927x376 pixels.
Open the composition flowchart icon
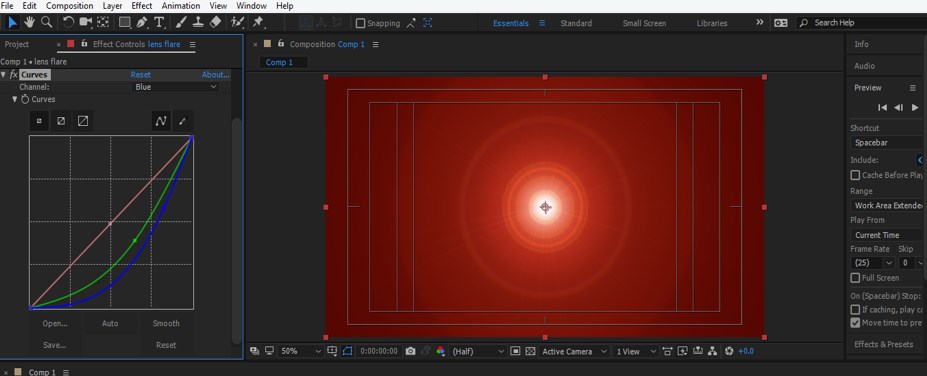[712, 351]
